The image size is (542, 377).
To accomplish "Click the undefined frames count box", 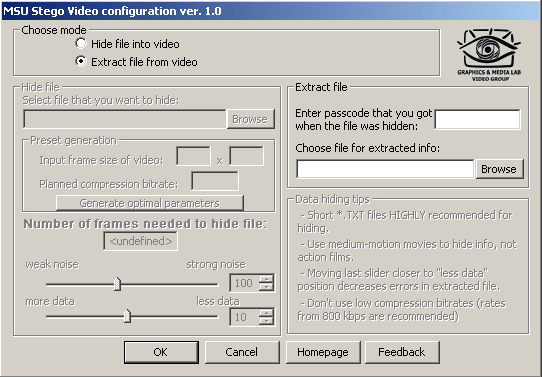I will (140, 241).
